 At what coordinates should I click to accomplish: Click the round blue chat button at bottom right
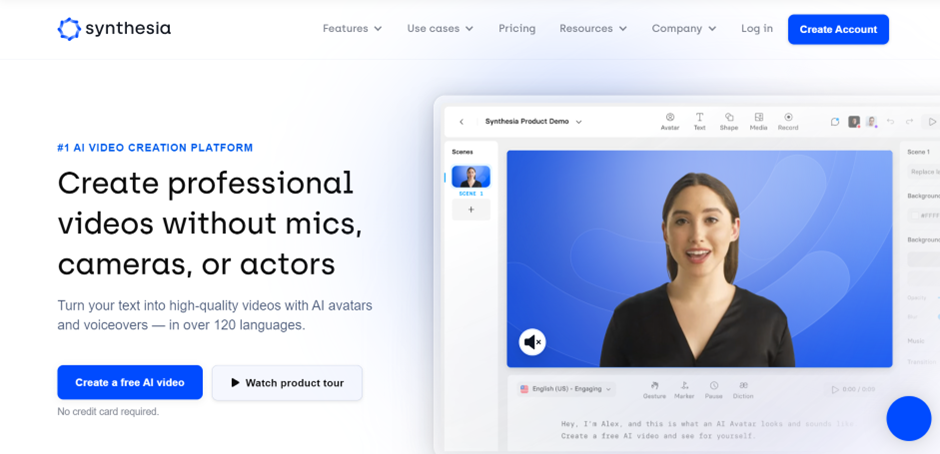[909, 419]
